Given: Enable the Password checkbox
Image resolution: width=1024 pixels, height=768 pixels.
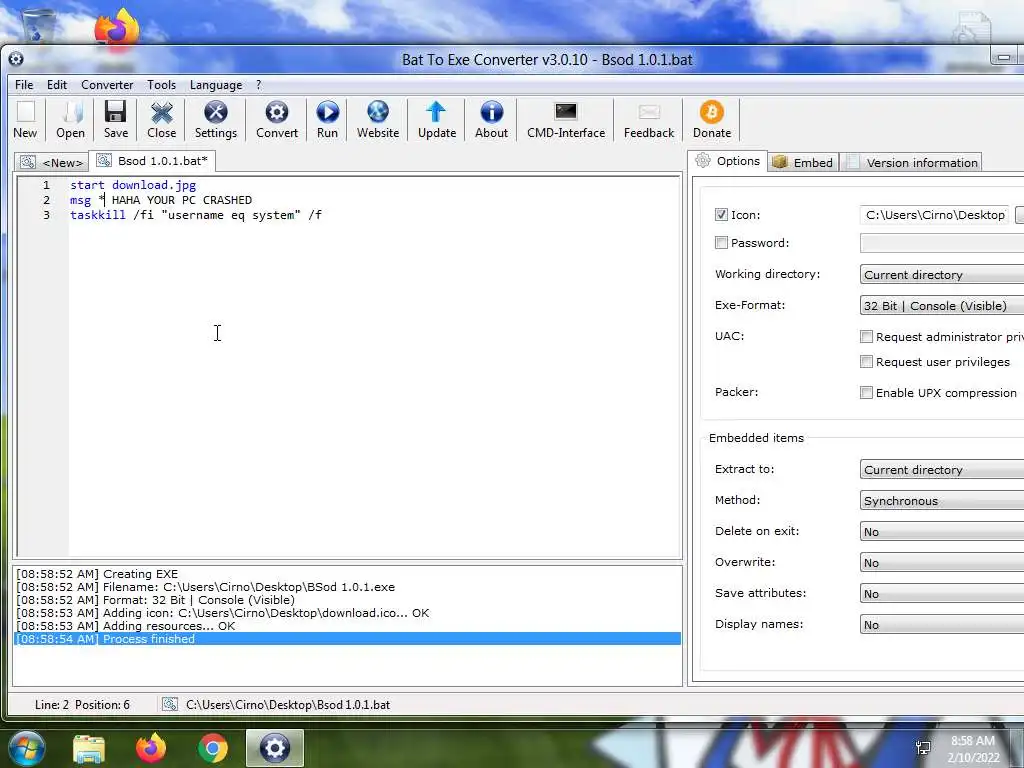Looking at the screenshot, I should tap(721, 242).
